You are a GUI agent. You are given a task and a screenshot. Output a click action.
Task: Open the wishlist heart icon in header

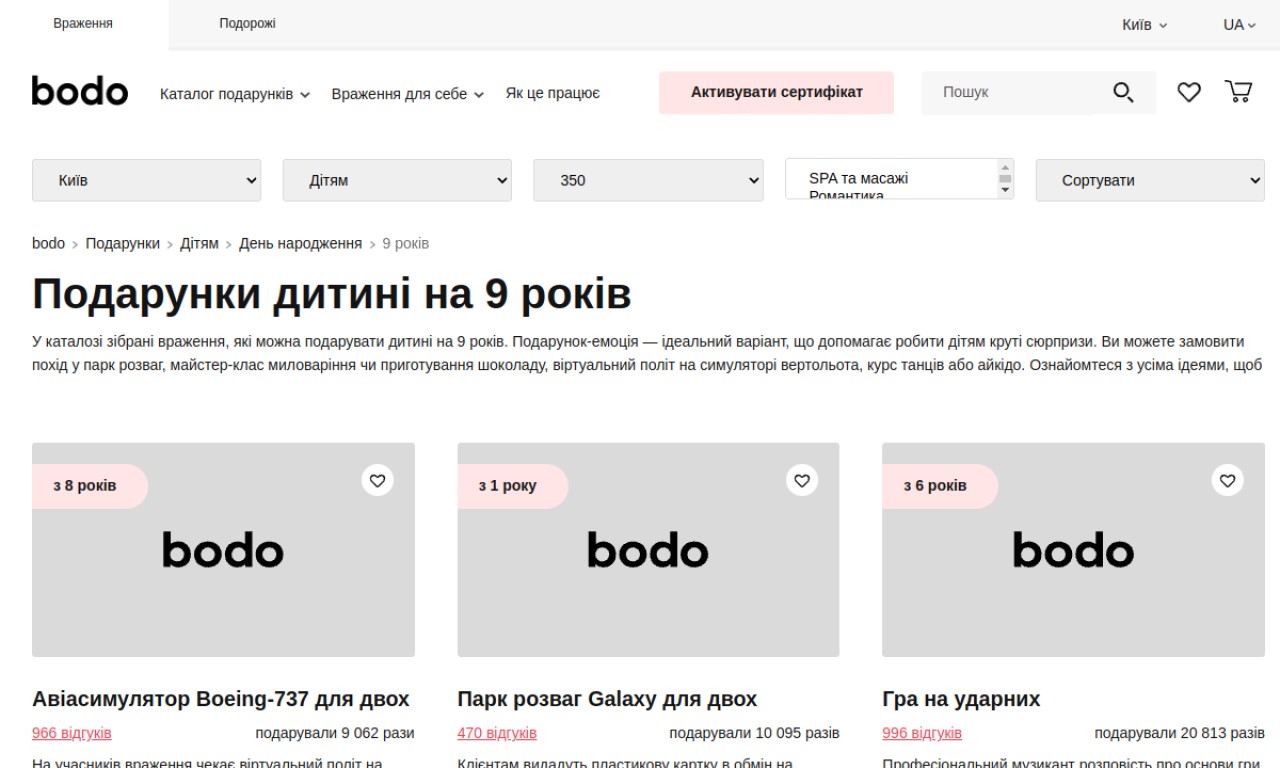[x=1188, y=92]
